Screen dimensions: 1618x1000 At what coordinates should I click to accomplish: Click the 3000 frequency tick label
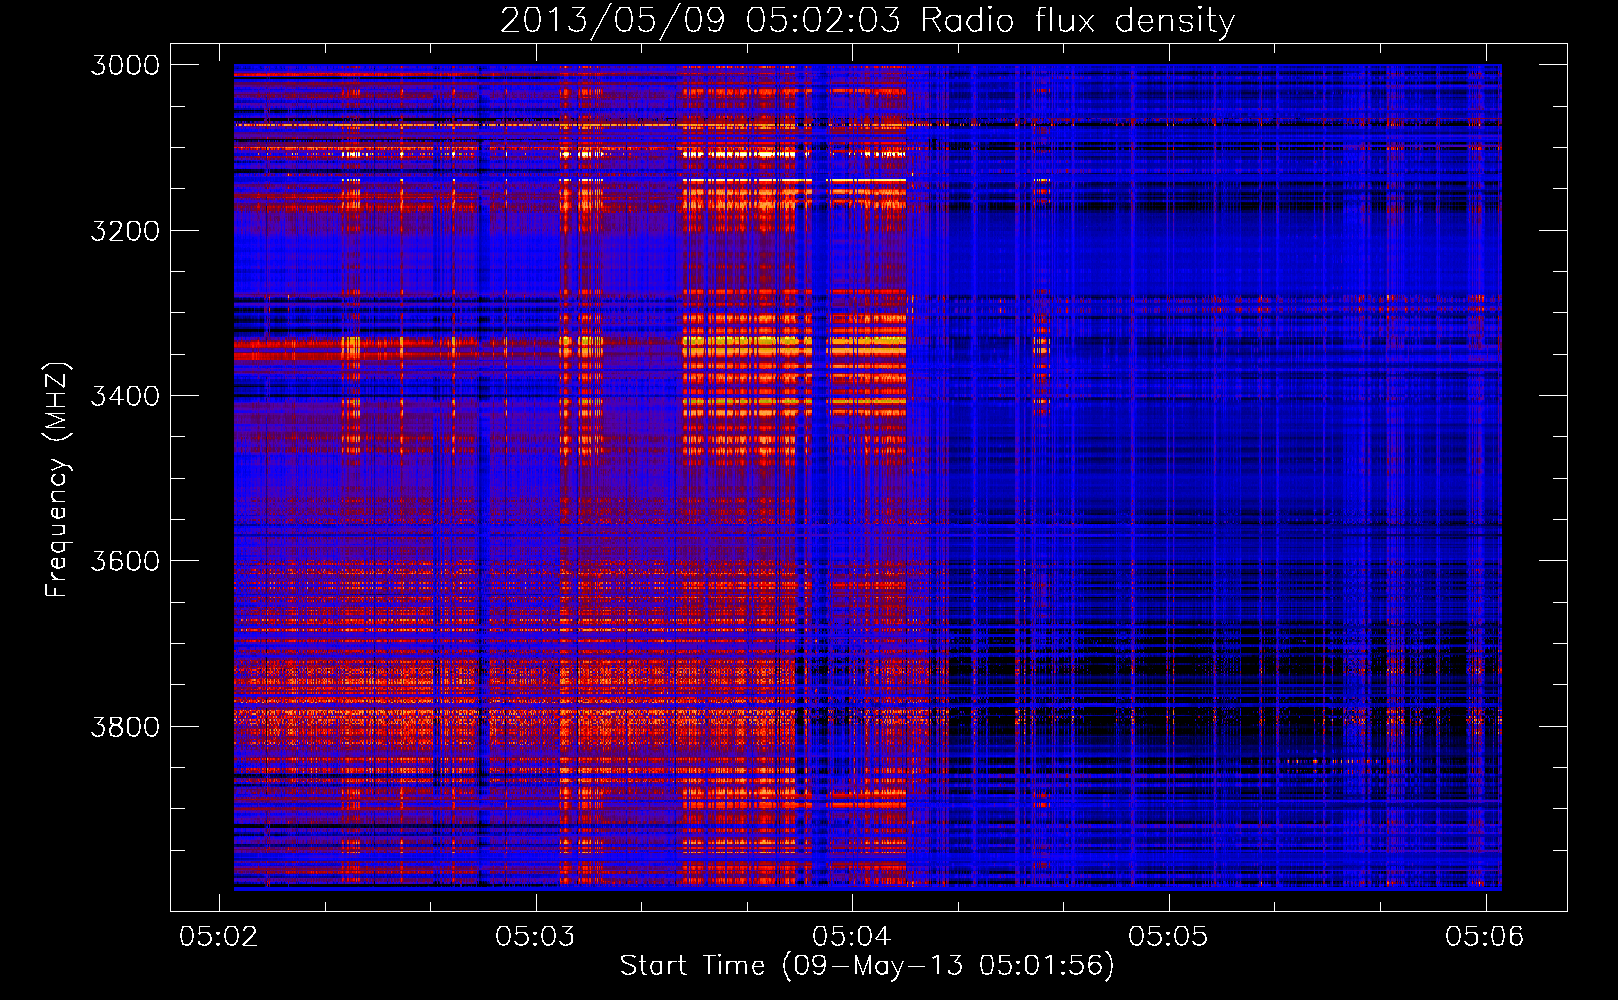tap(125, 65)
